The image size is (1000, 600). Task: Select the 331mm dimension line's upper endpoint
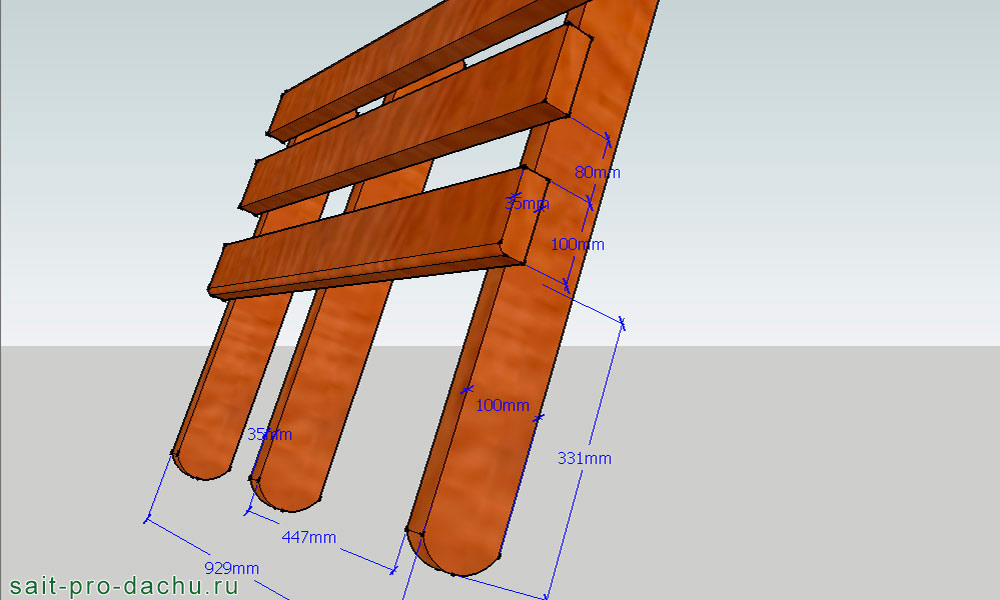(622, 322)
